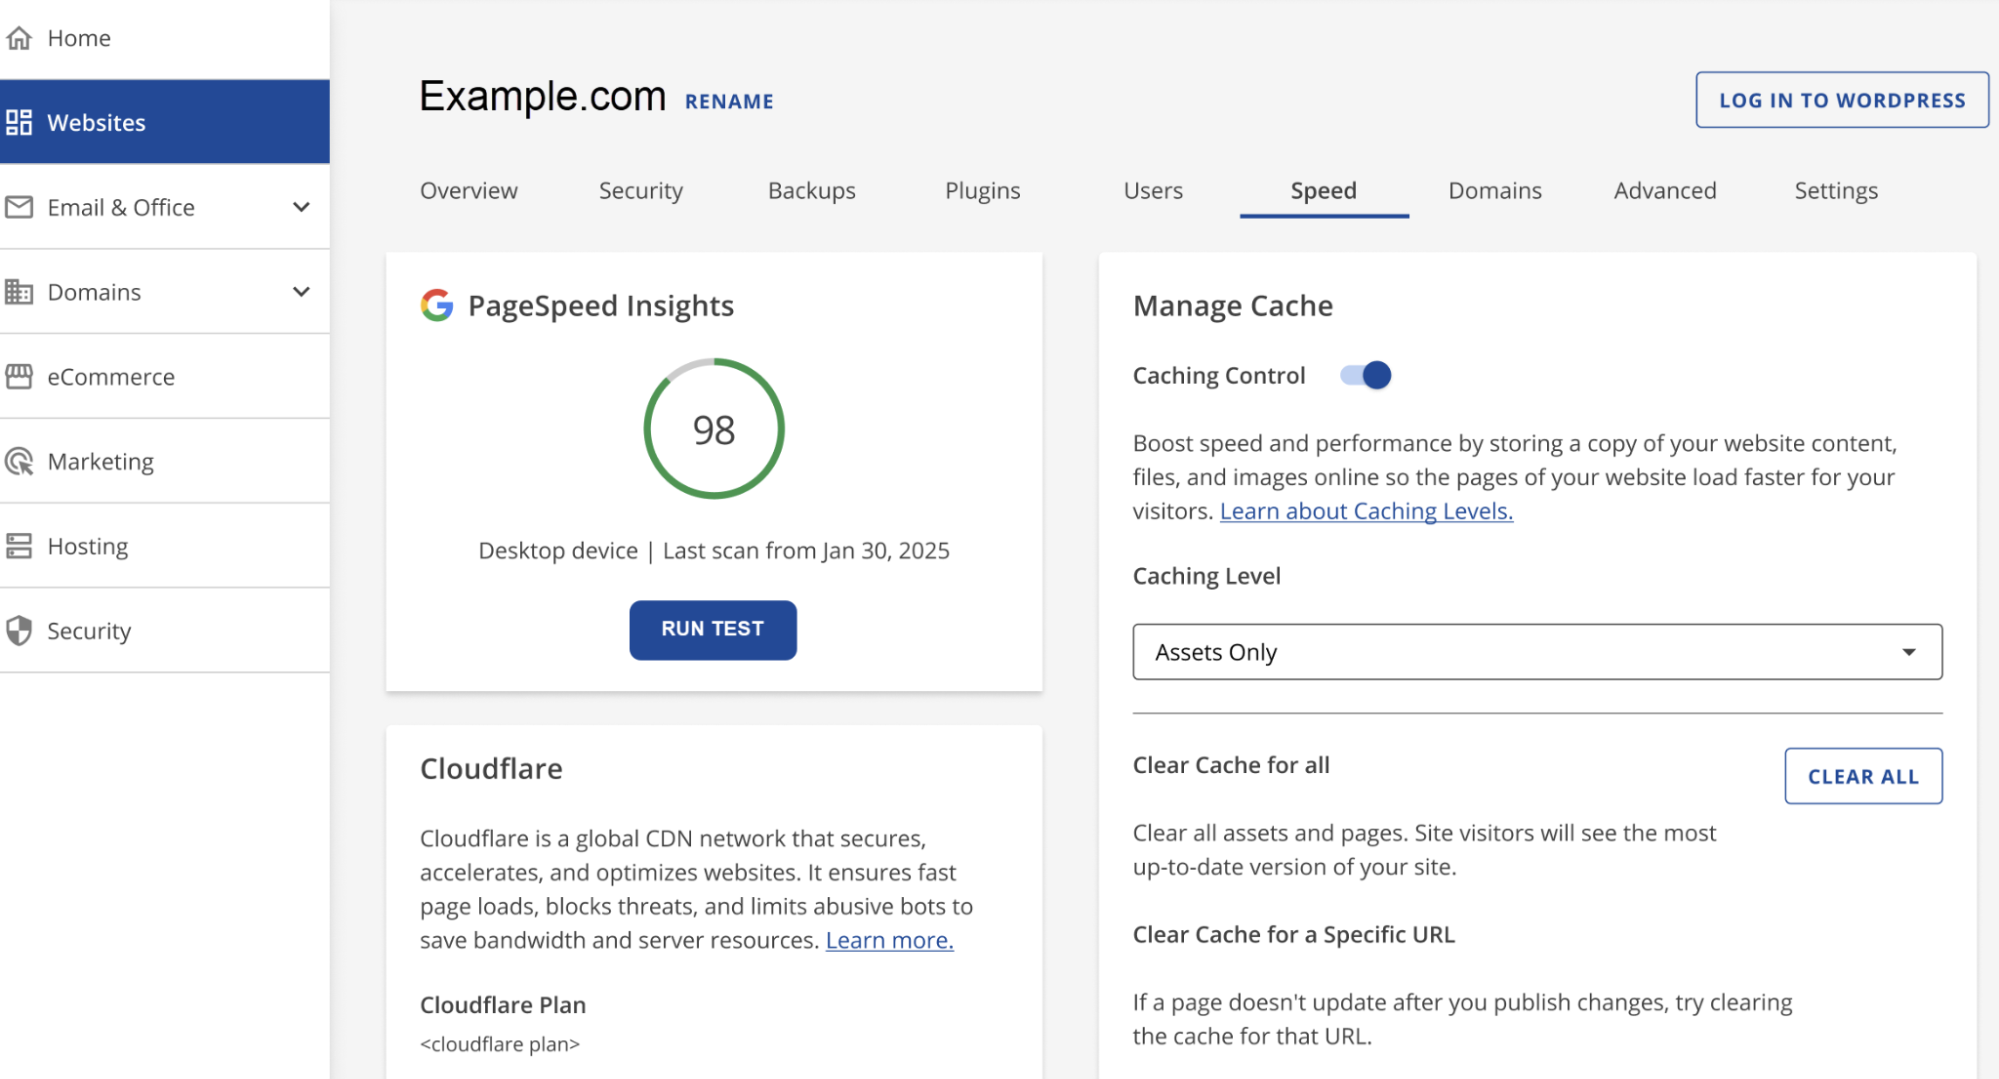Expand the Email & Office chevron
Image resolution: width=1999 pixels, height=1079 pixels.
tap(301, 207)
